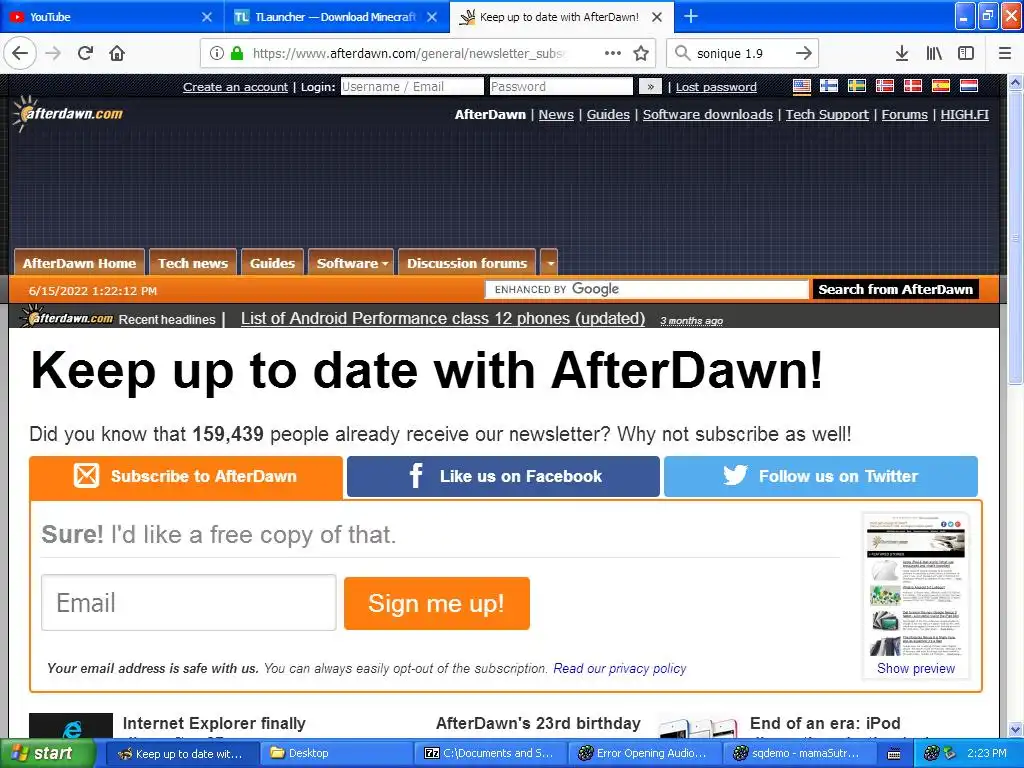Open the HIGH.FI header link
Image resolution: width=1024 pixels, height=768 pixels.
965,114
